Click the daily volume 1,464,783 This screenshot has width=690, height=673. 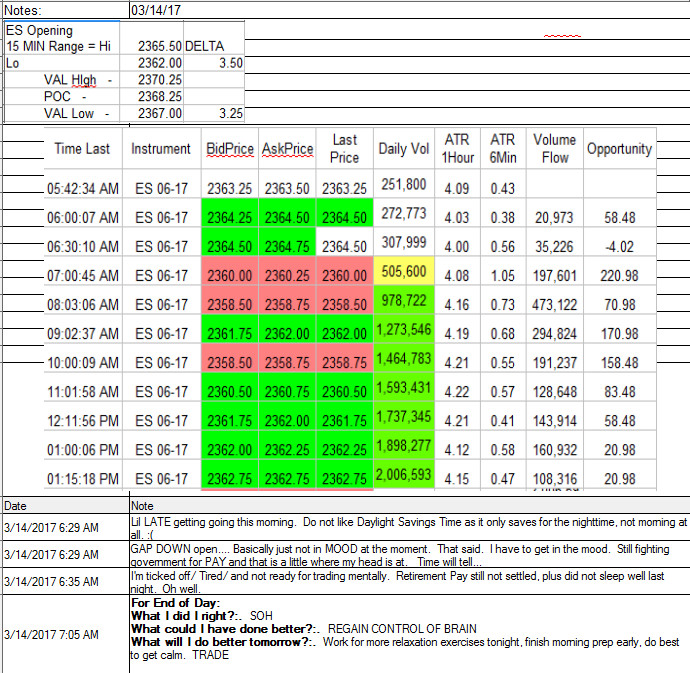click(404, 358)
